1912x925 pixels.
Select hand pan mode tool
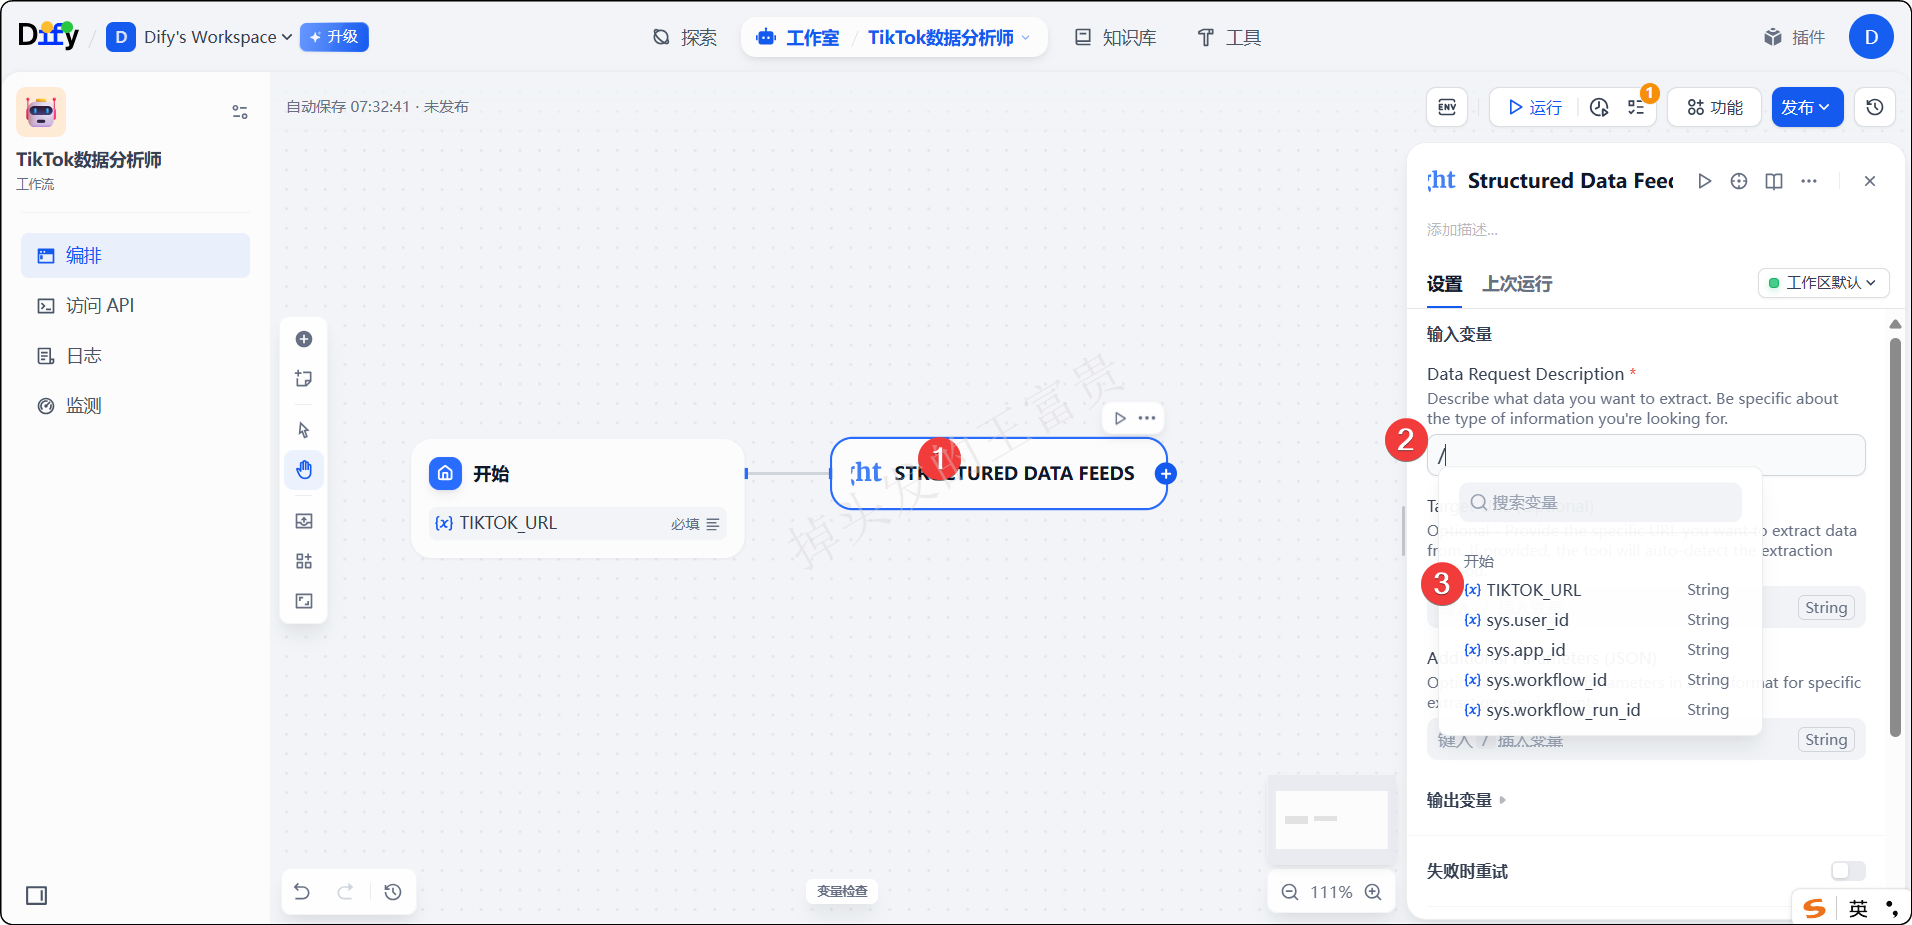[x=304, y=470]
